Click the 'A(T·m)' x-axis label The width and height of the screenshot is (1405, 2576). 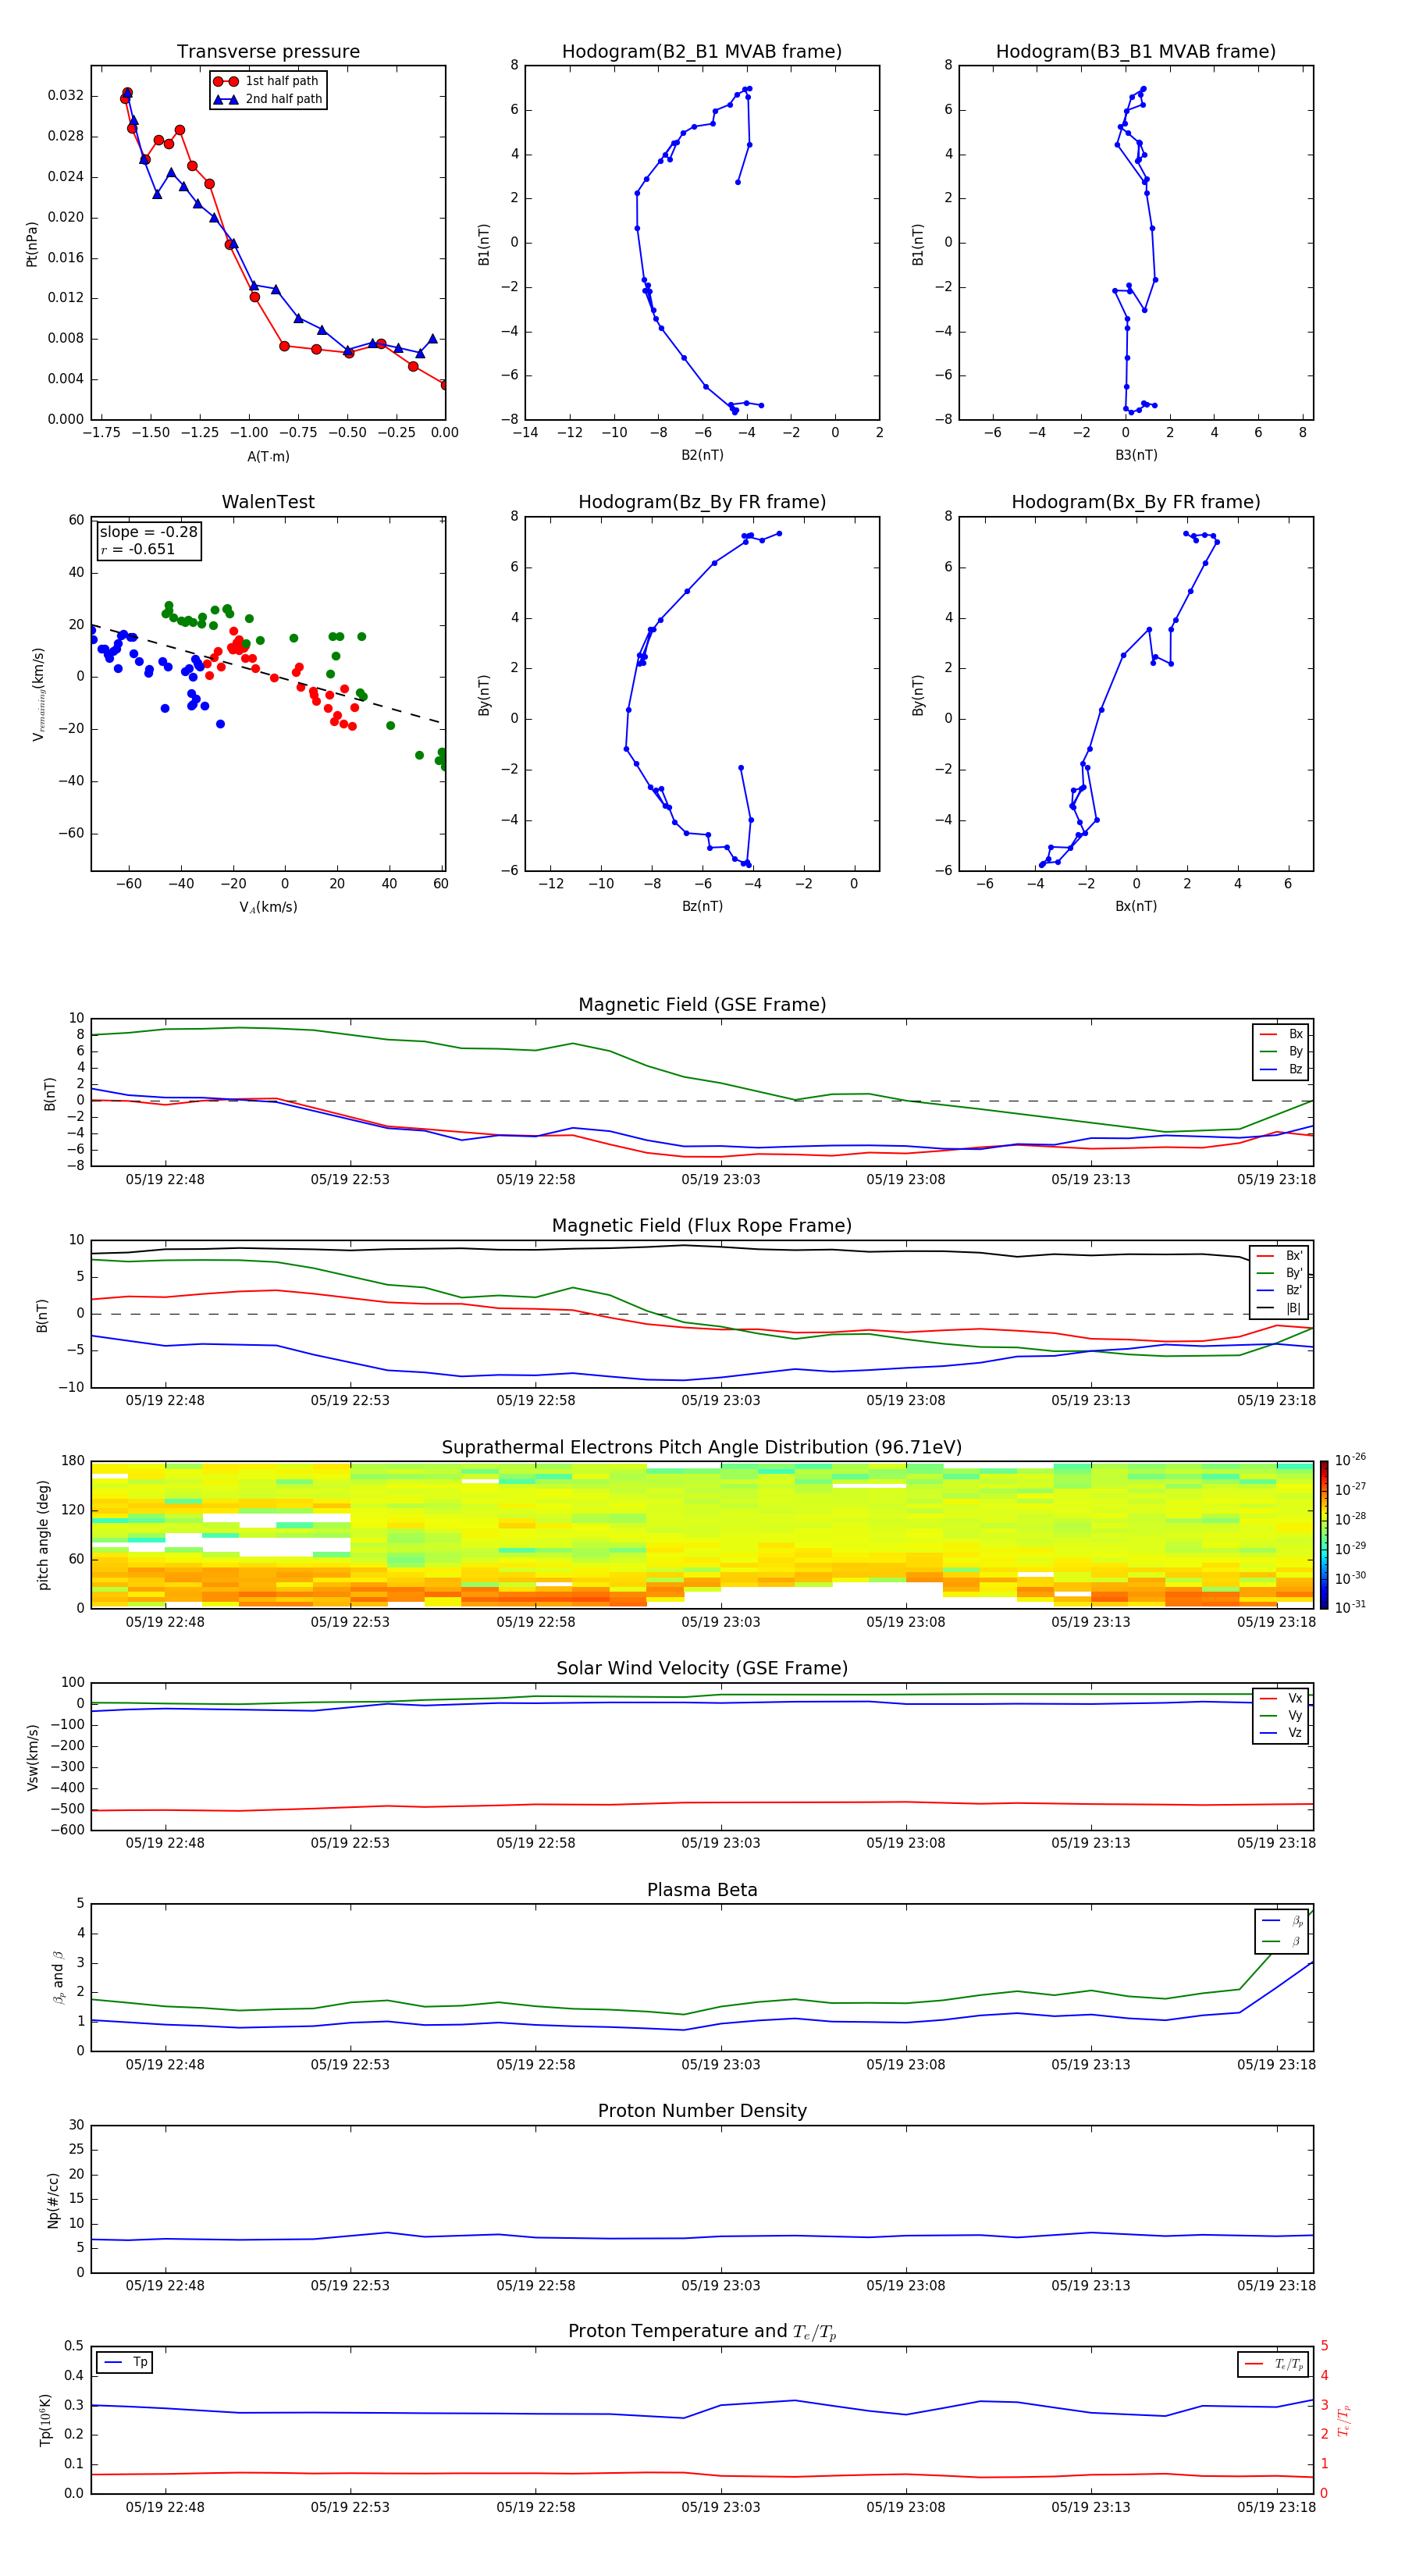[x=268, y=457]
